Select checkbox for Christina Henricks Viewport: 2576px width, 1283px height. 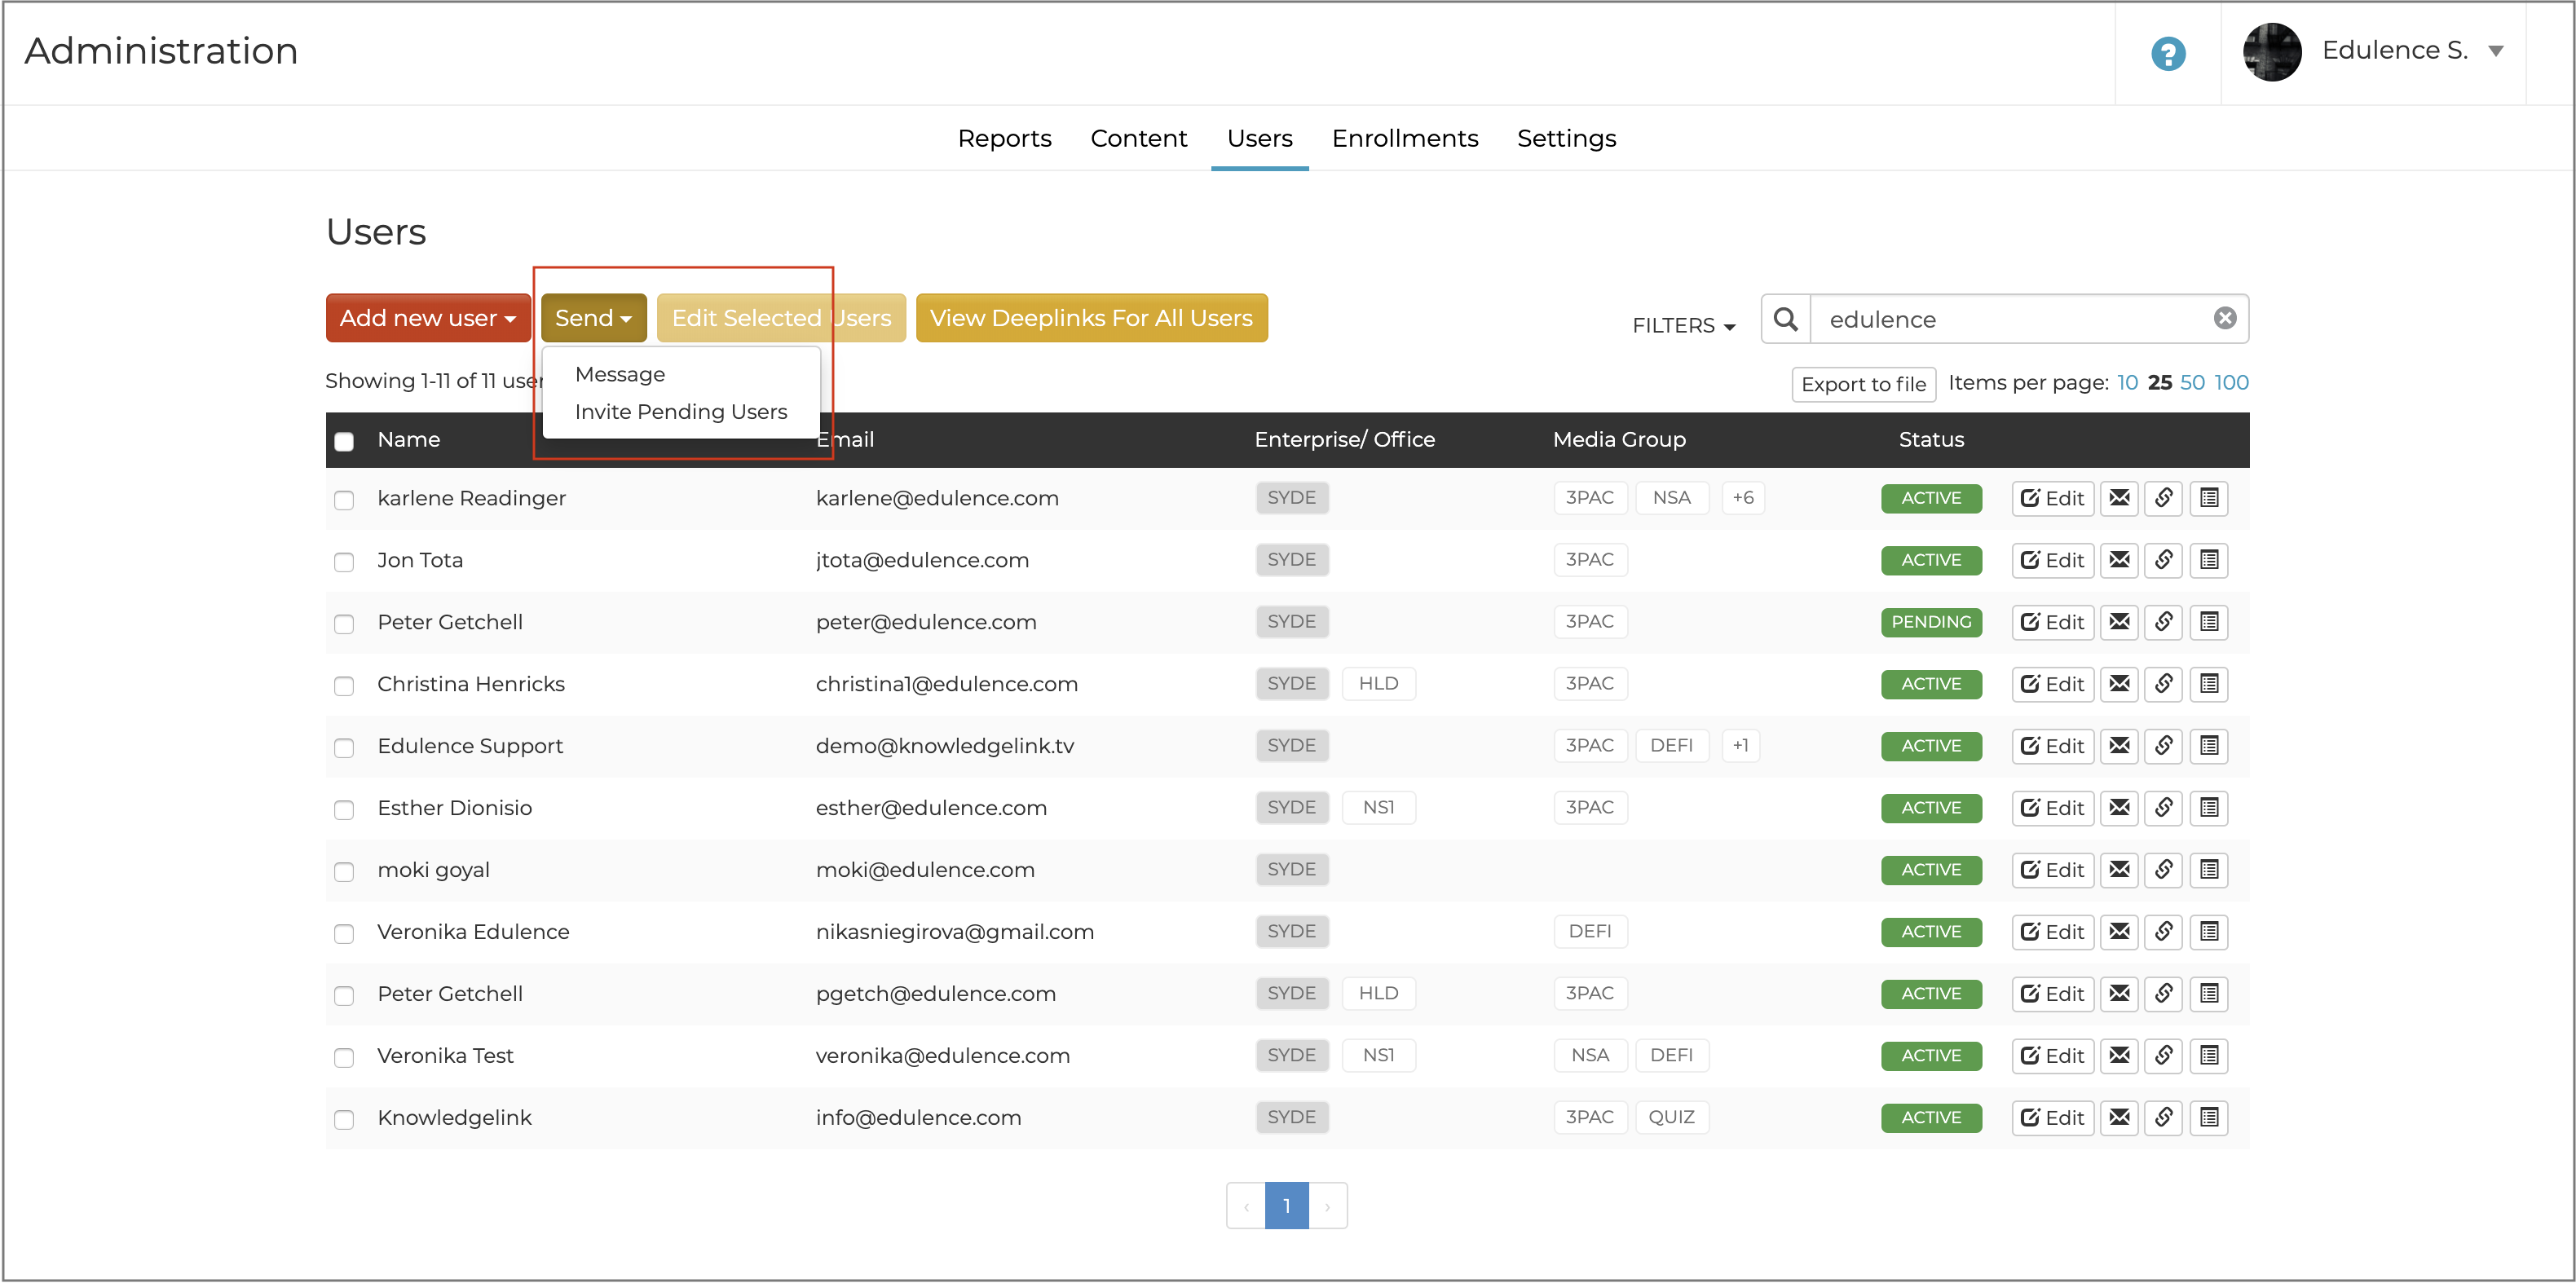(x=344, y=686)
